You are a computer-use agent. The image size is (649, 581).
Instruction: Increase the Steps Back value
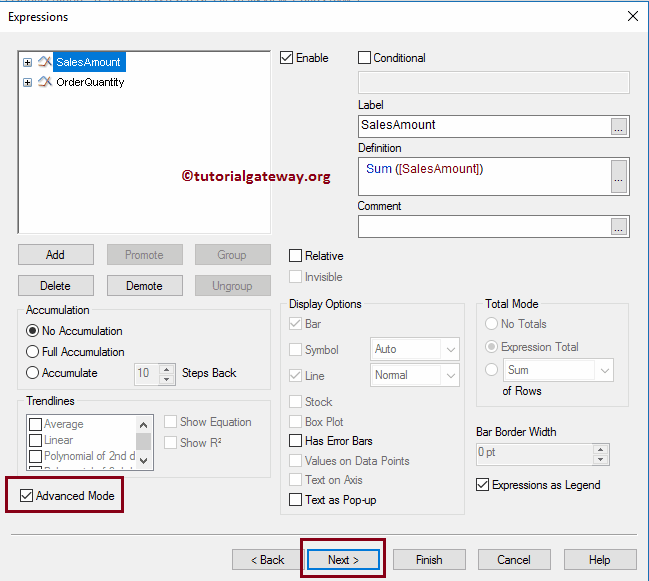[167, 369]
